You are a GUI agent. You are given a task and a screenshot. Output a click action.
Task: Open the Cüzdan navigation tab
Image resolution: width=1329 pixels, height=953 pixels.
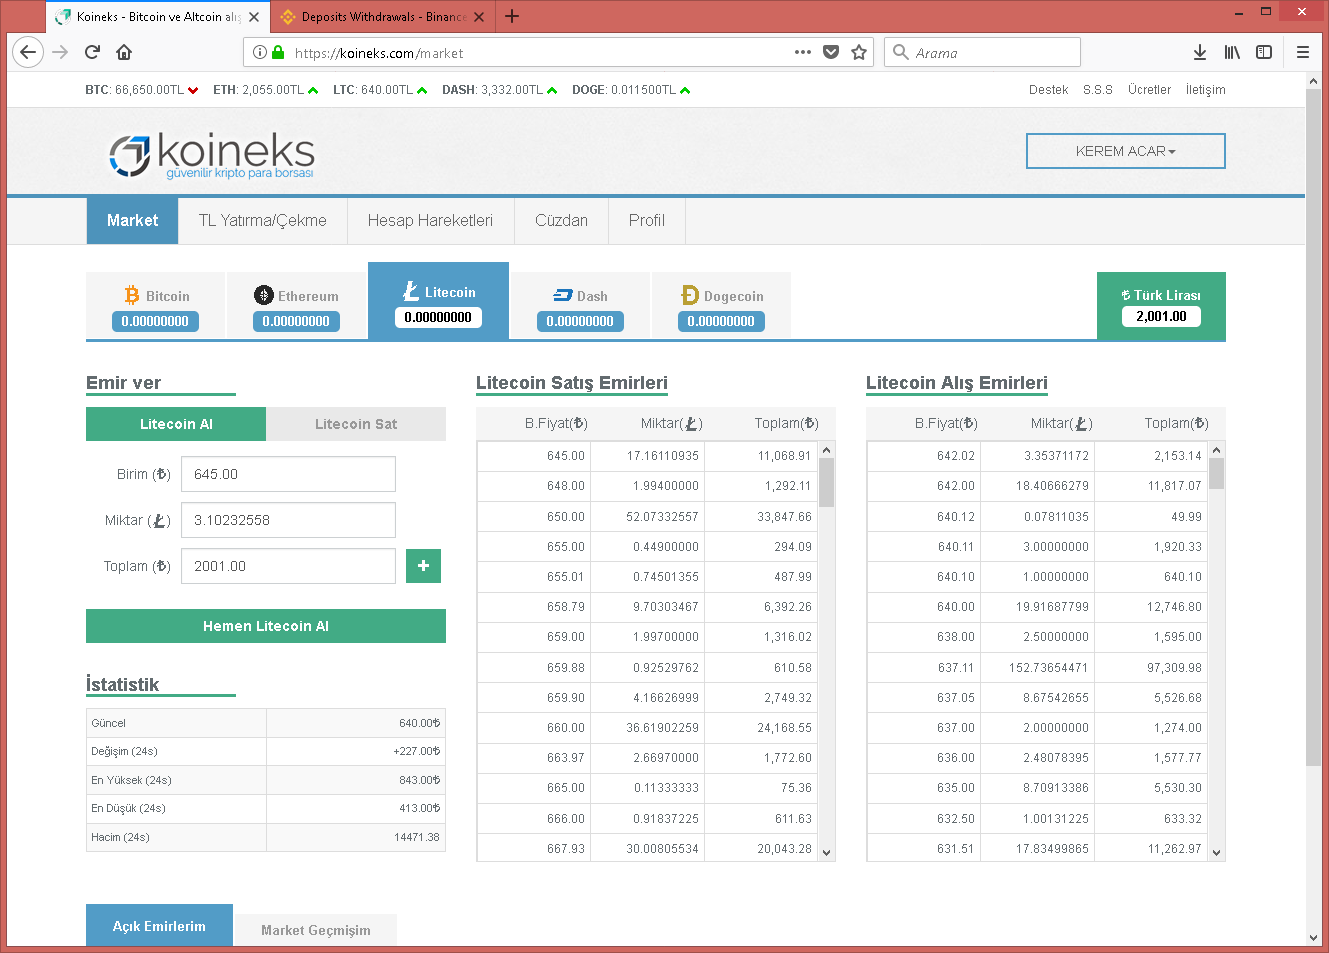pyautogui.click(x=561, y=220)
